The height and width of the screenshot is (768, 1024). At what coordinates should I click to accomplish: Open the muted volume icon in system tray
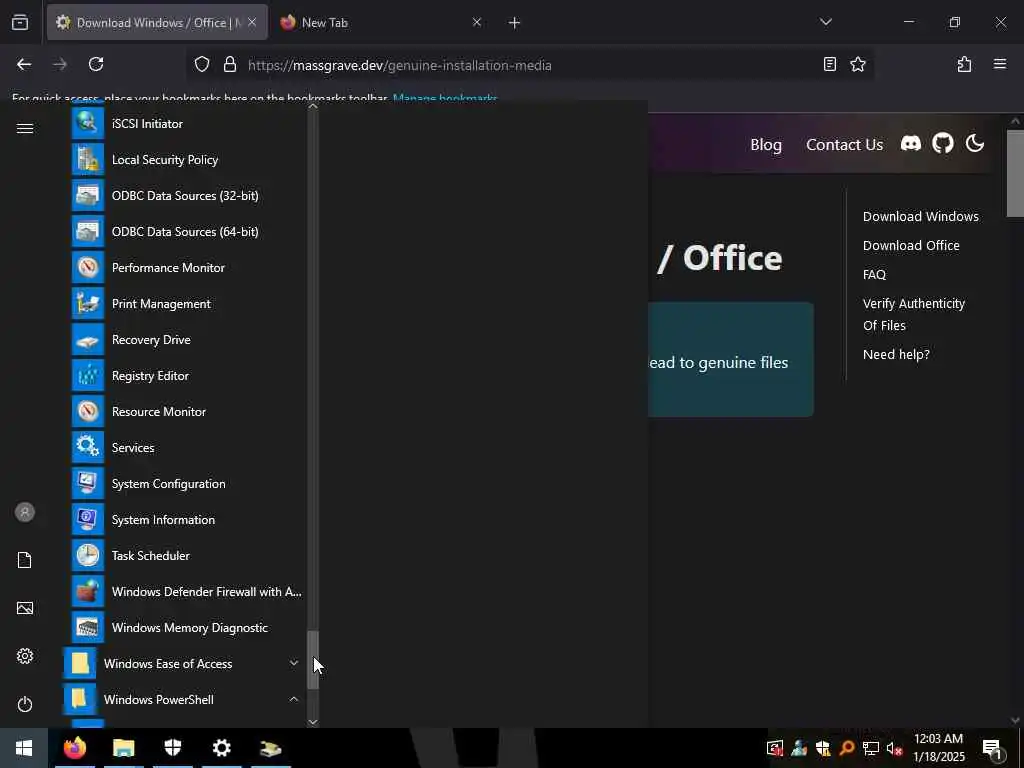pos(894,748)
